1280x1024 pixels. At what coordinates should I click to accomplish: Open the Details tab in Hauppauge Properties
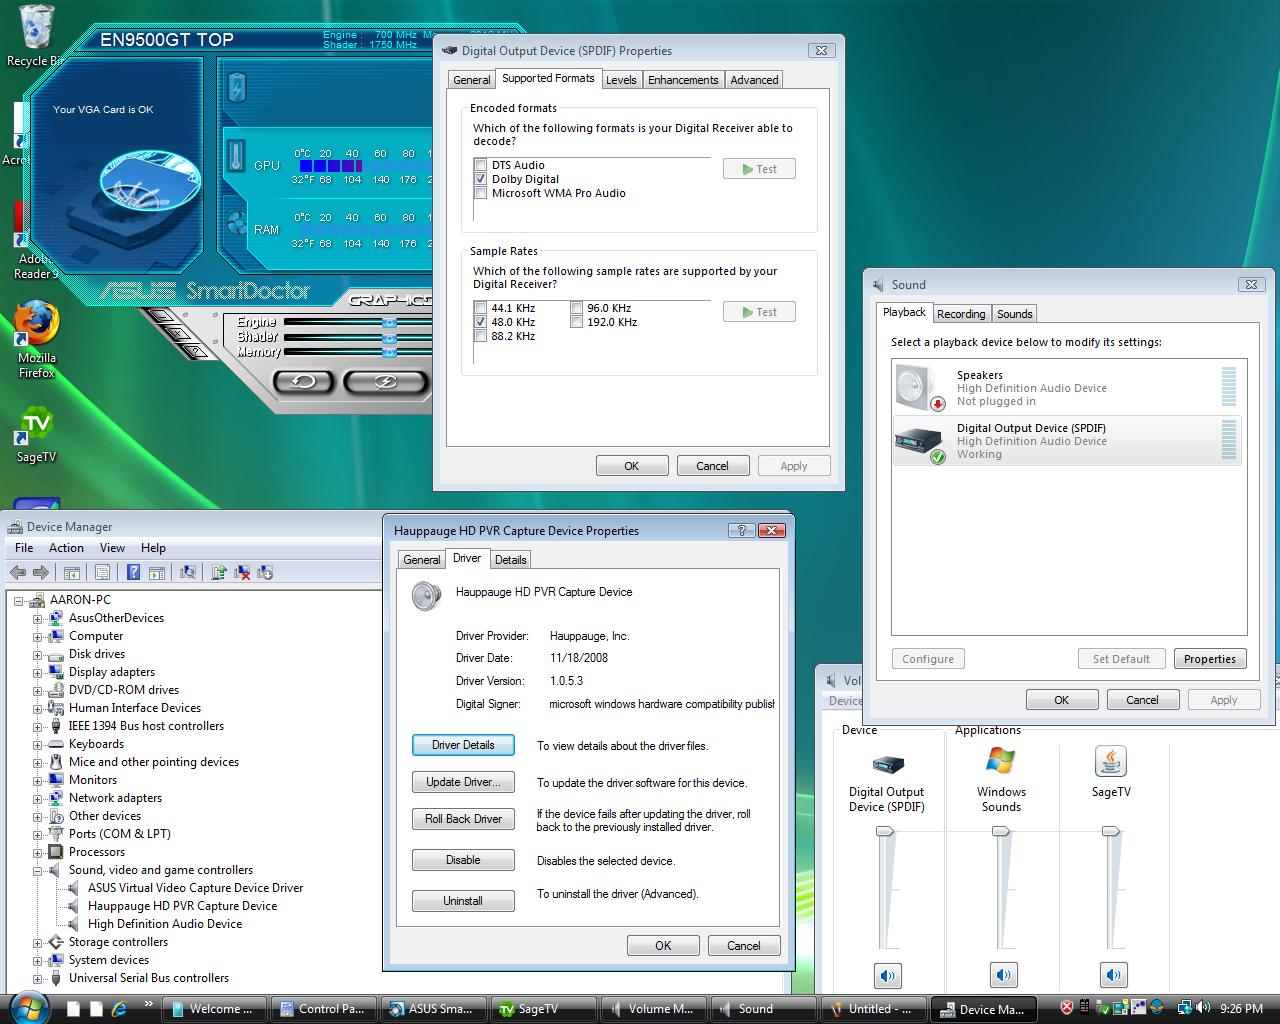[510, 560]
